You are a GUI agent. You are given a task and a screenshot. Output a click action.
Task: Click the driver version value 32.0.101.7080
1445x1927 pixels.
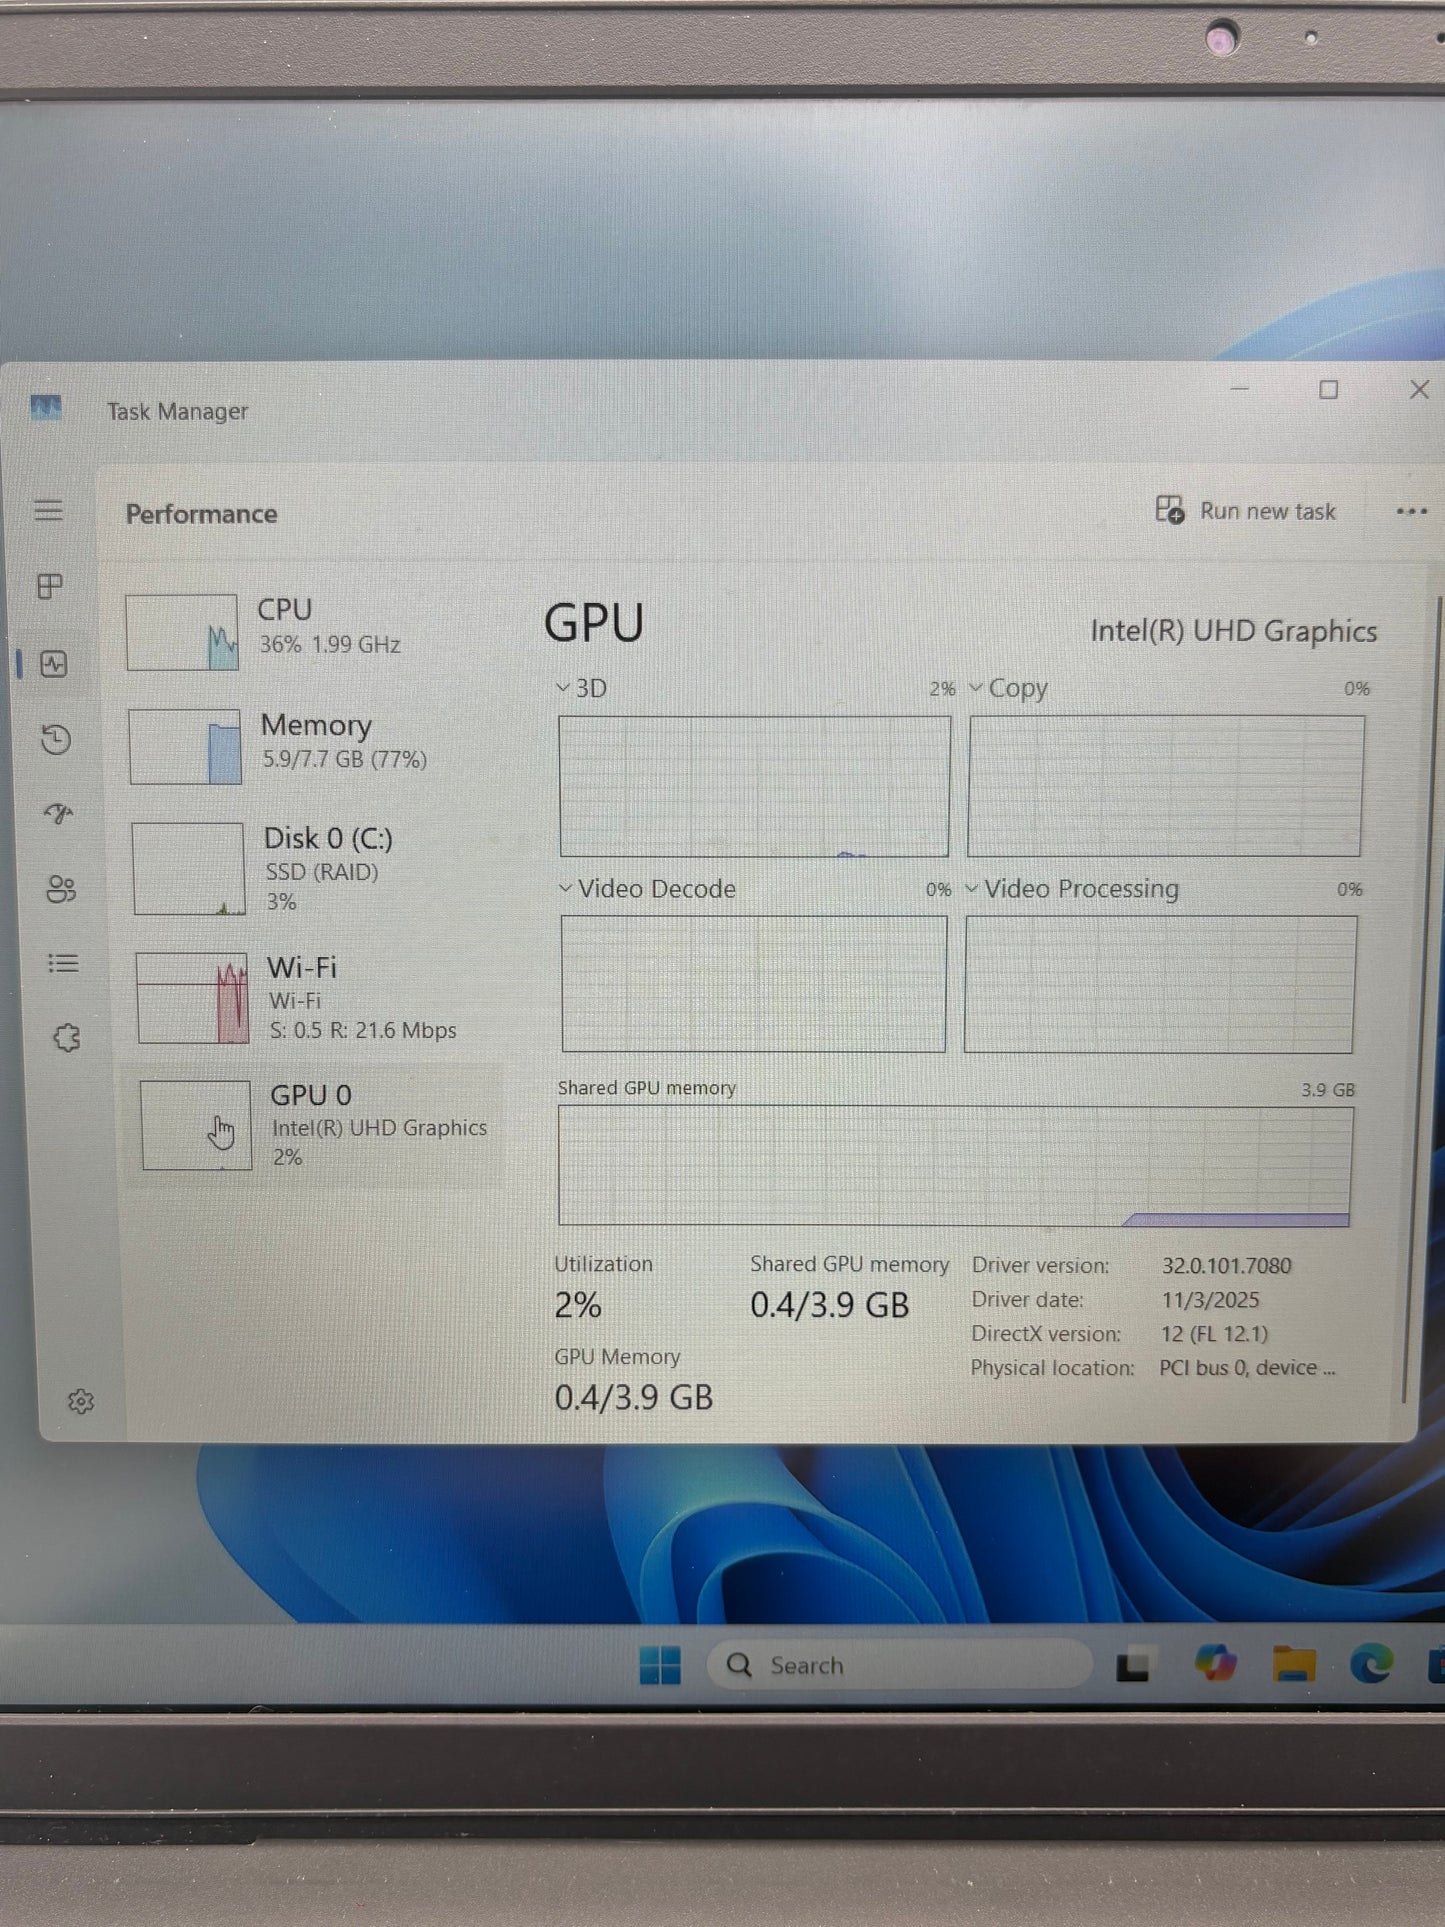tap(1226, 1265)
